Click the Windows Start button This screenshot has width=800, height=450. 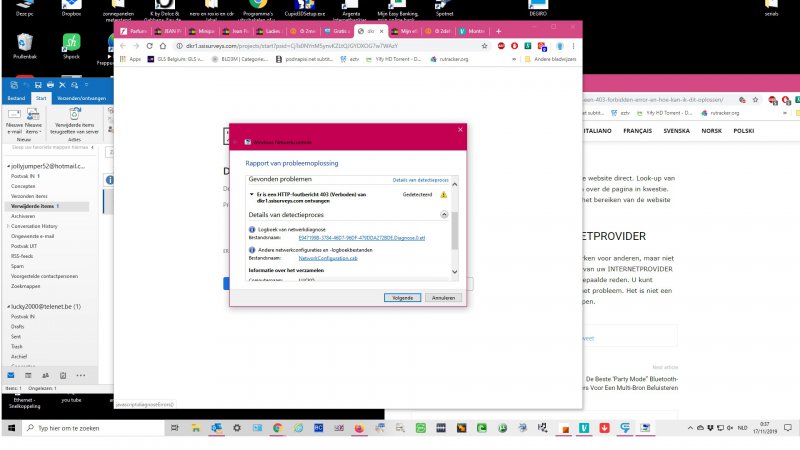click(10, 427)
